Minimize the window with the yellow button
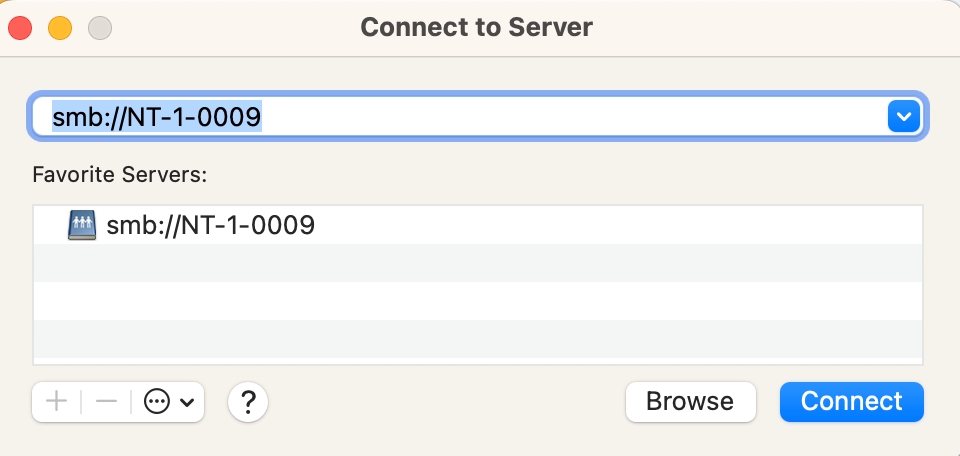This screenshot has height=456, width=960. click(60, 27)
